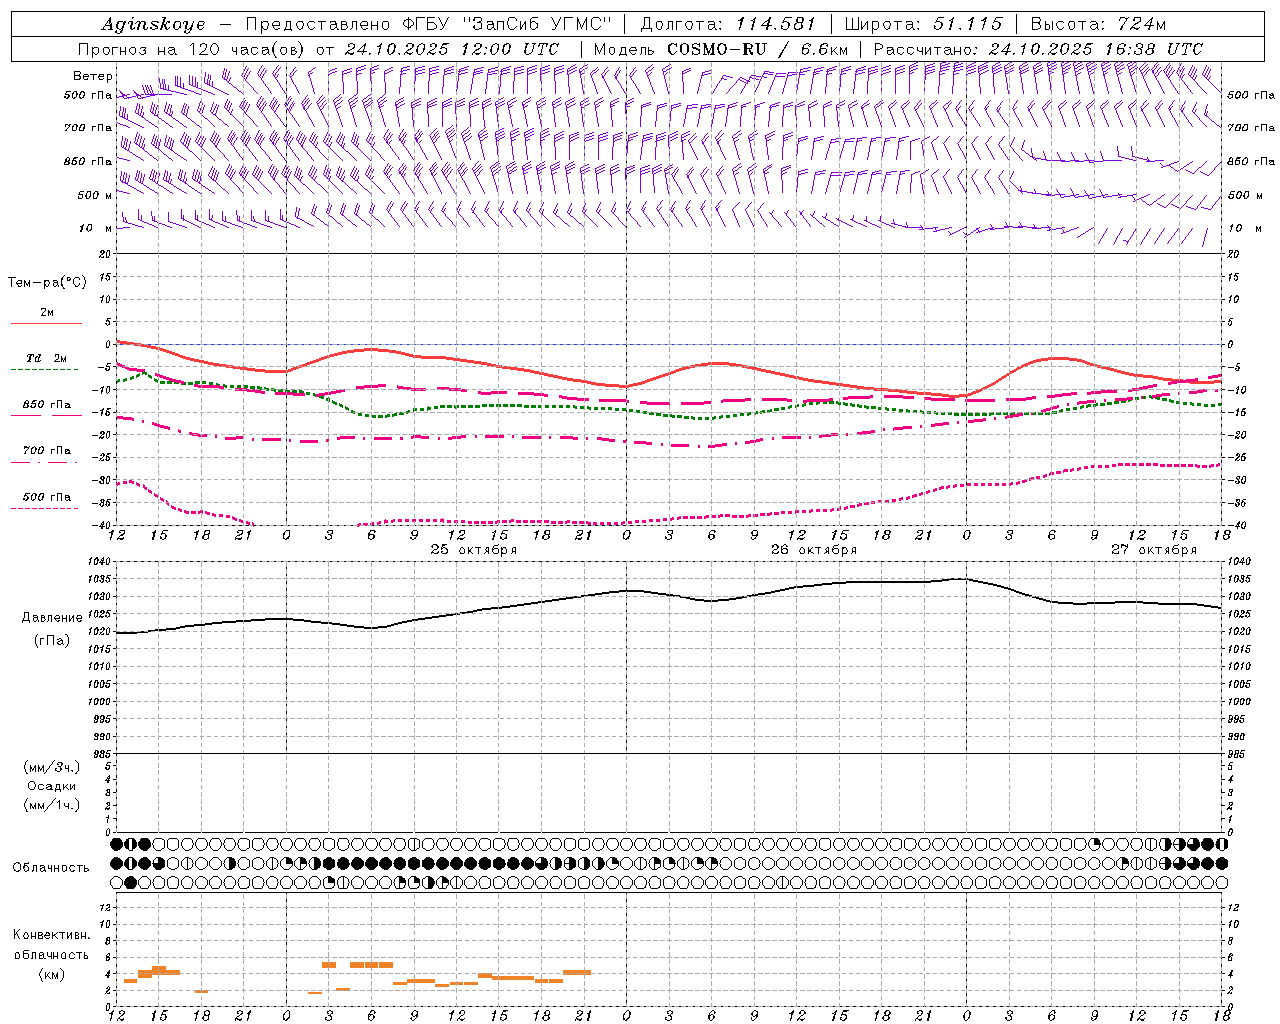This screenshot has height=1024, width=1280.
Task: Click the "Давление" pressure panel label
Action: [52, 618]
